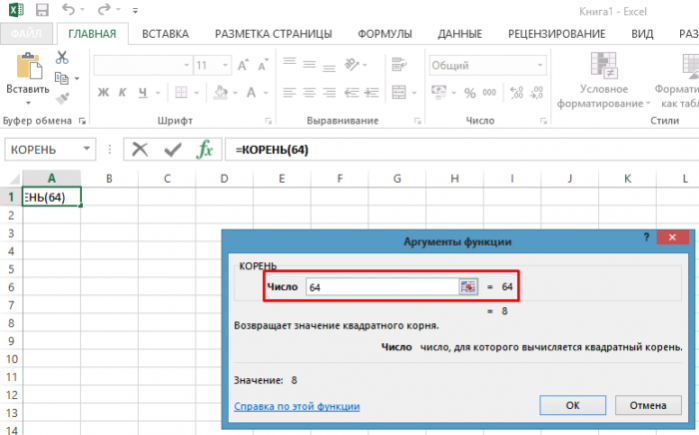Toggle bold Ж formatting
This screenshot has height=435, width=699.
tap(103, 92)
